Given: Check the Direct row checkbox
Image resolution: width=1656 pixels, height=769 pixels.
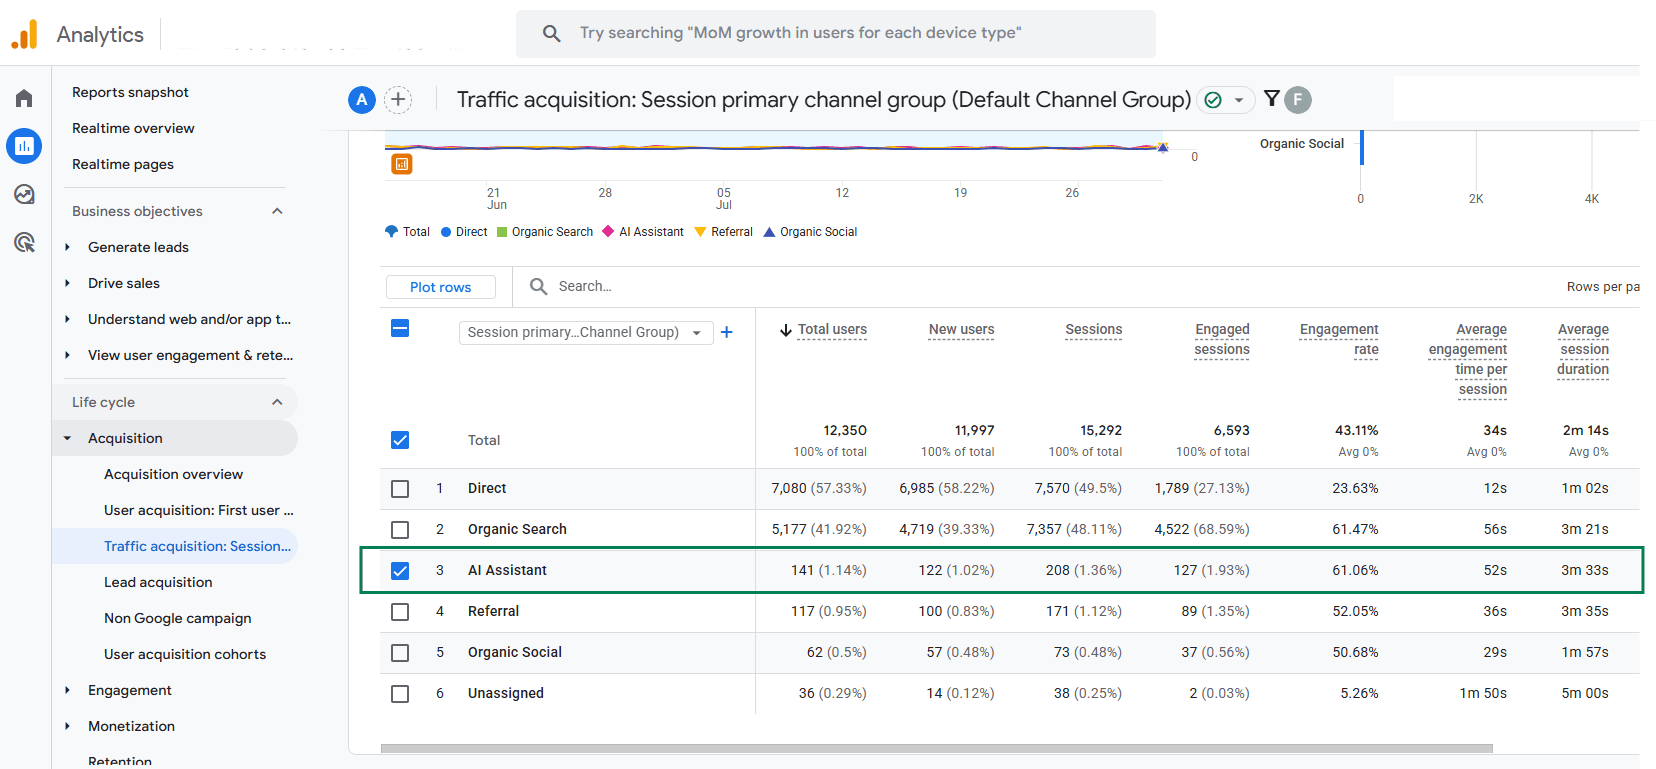Looking at the screenshot, I should pos(400,489).
